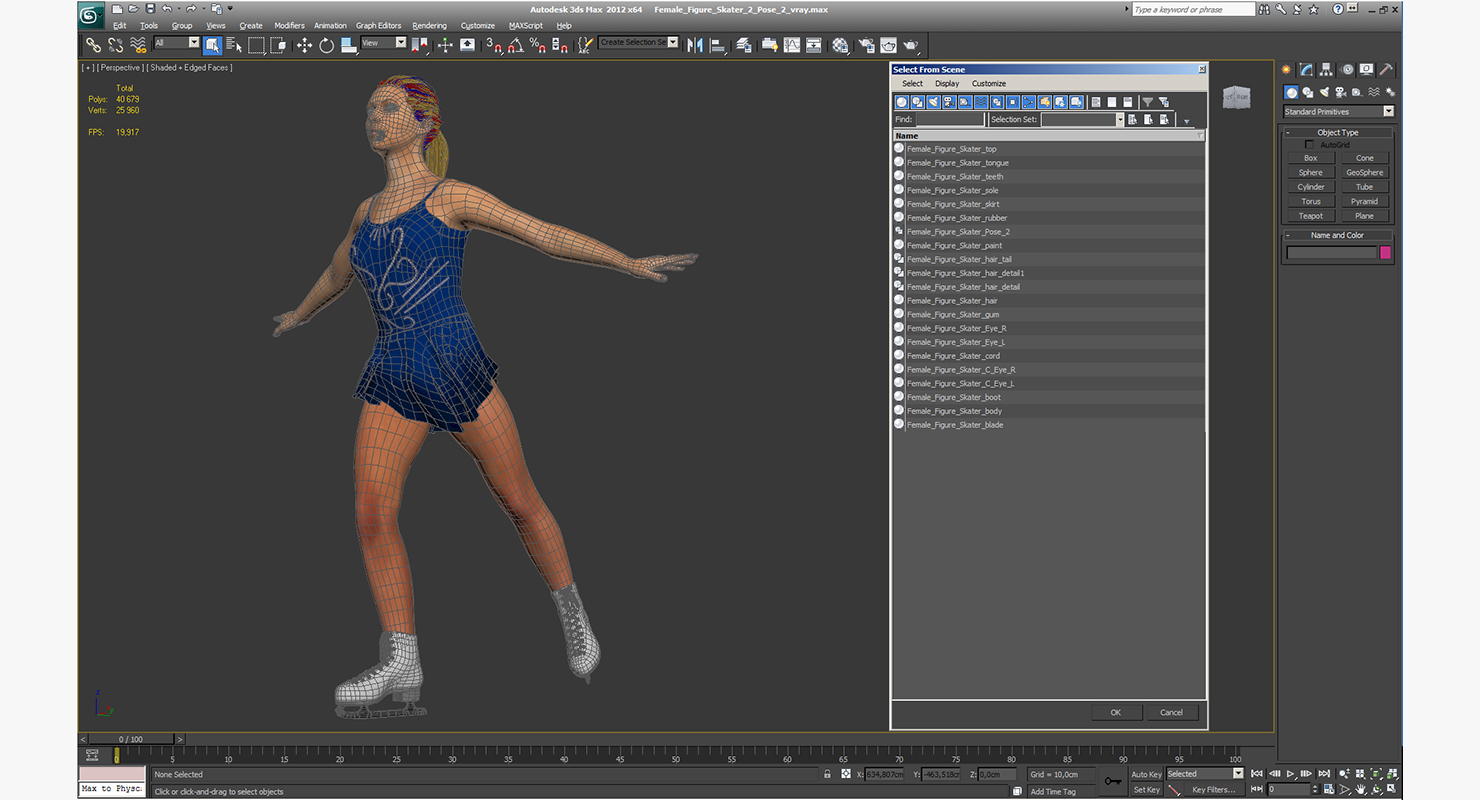Switch to the Utilities hammer panel
1480x800 pixels.
coord(1386,70)
